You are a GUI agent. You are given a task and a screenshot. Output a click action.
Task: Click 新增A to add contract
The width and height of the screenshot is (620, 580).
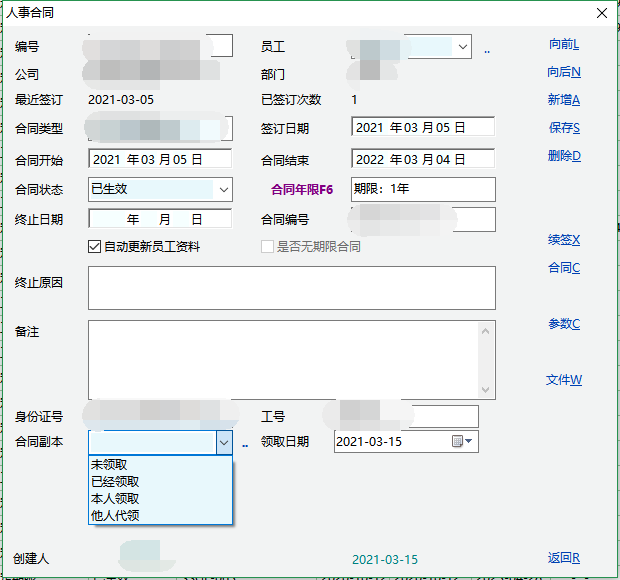pos(563,100)
